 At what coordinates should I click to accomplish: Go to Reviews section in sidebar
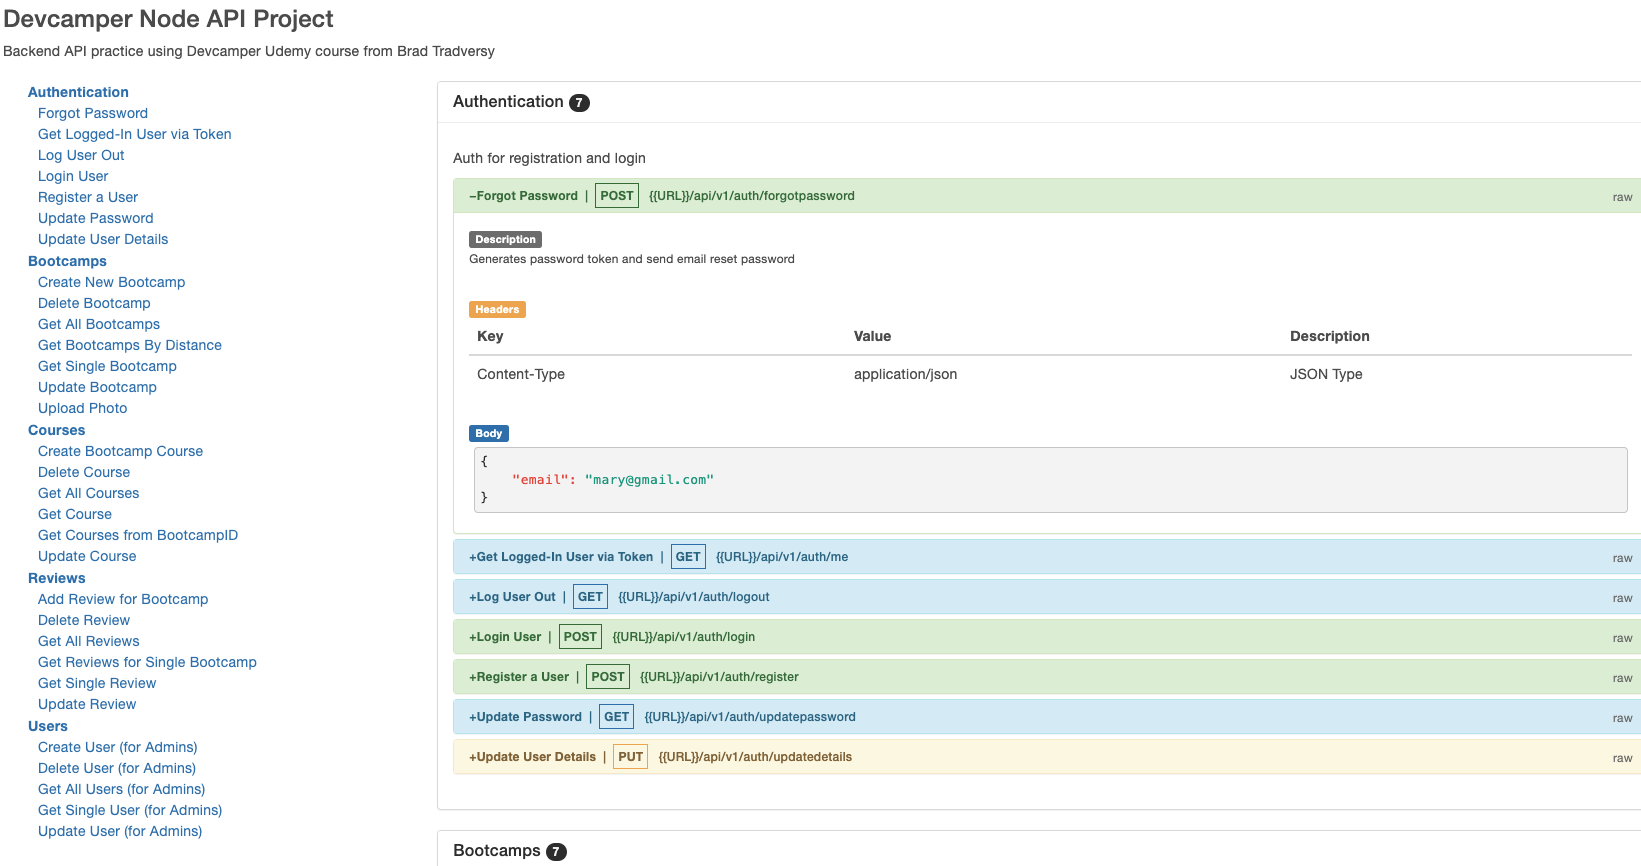57,578
